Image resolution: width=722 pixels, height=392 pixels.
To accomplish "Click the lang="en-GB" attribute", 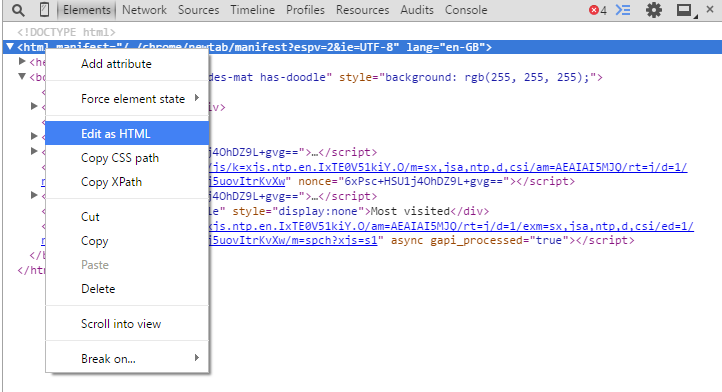I will tap(446, 47).
